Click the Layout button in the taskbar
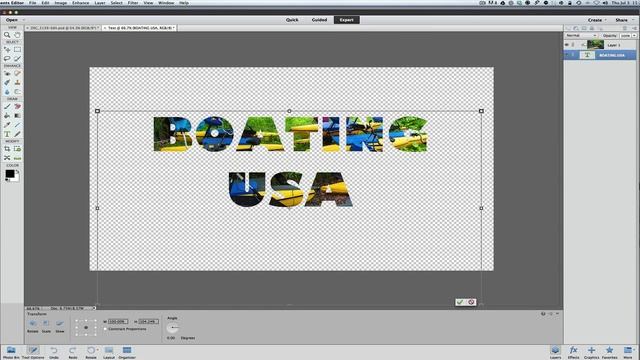The height and width of the screenshot is (360, 640). click(x=109, y=352)
